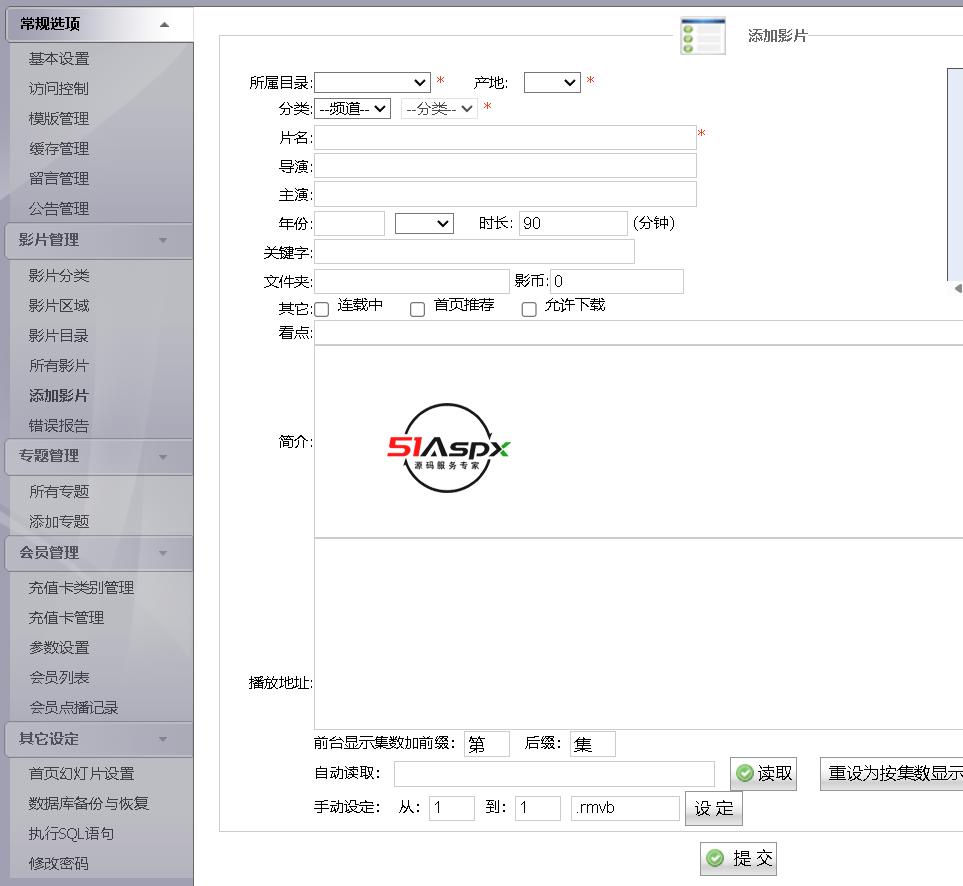The image size is (963, 886).
Task: Open 影片分类 in the sidebar
Action: pos(59,276)
